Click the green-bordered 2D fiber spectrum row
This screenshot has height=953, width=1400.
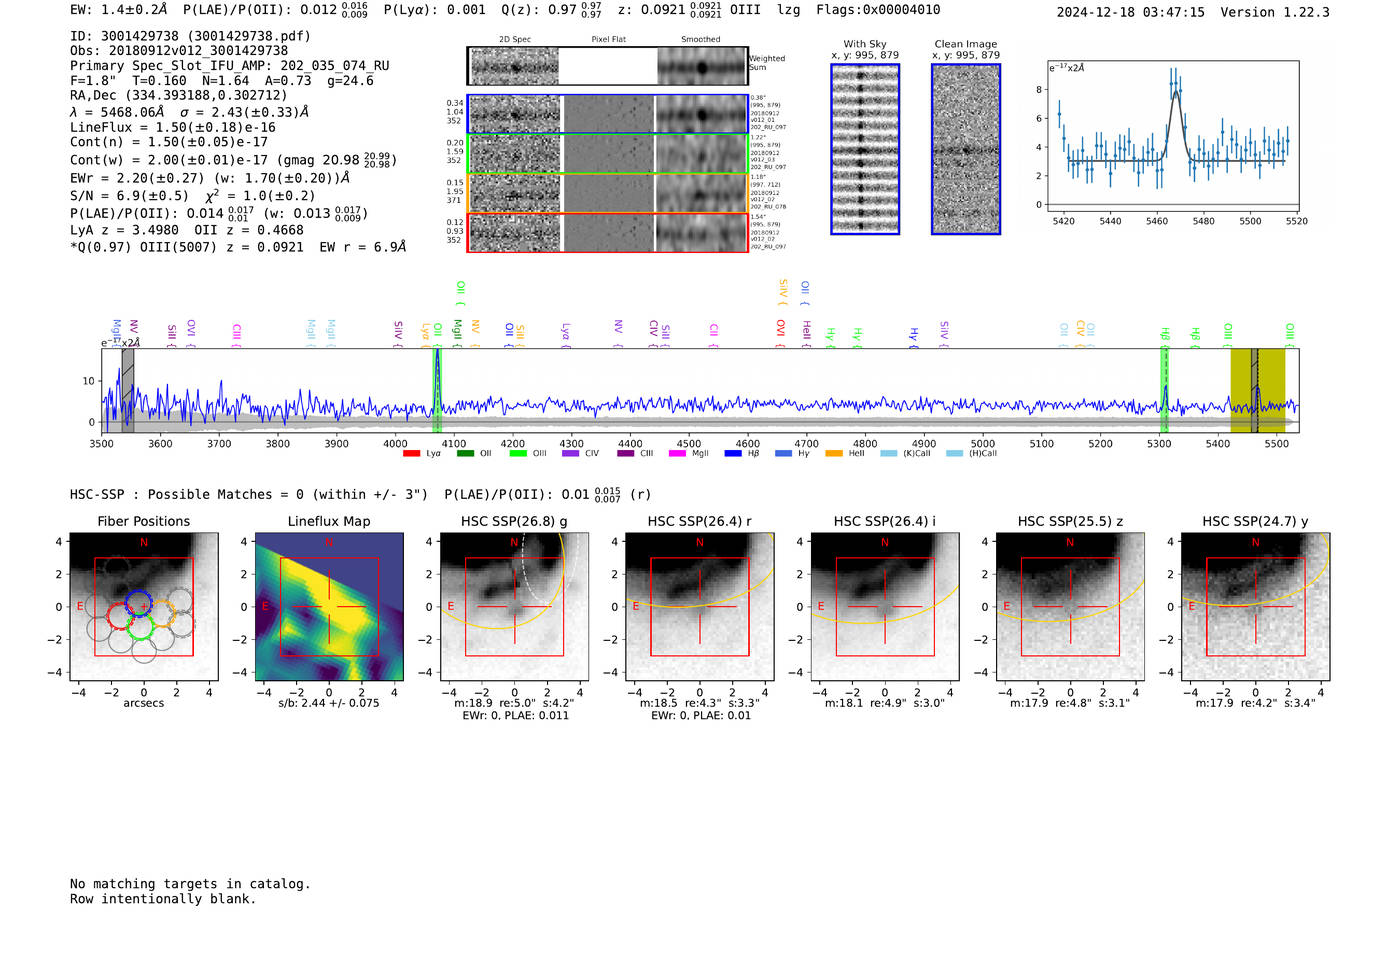pos(607,153)
